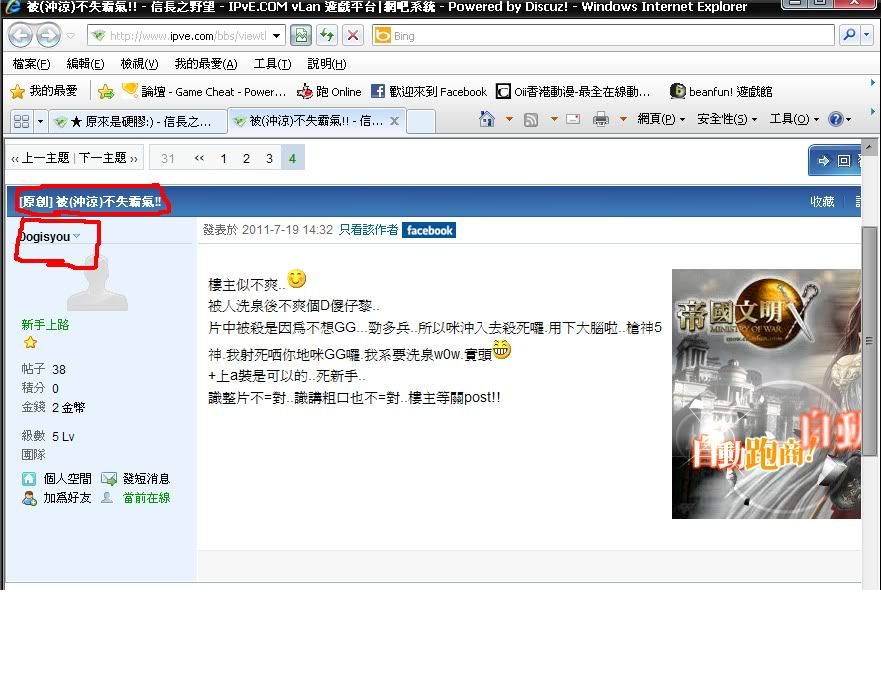This screenshot has height=674, width=881.
Task: Close the current 被(沖涼)不失霸氣 tab
Action: point(394,121)
